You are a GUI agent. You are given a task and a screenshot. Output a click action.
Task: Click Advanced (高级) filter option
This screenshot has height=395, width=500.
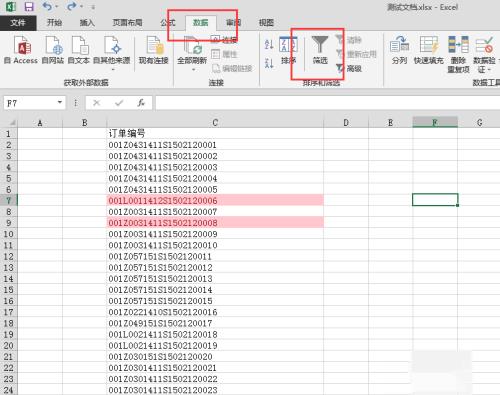(x=349, y=68)
